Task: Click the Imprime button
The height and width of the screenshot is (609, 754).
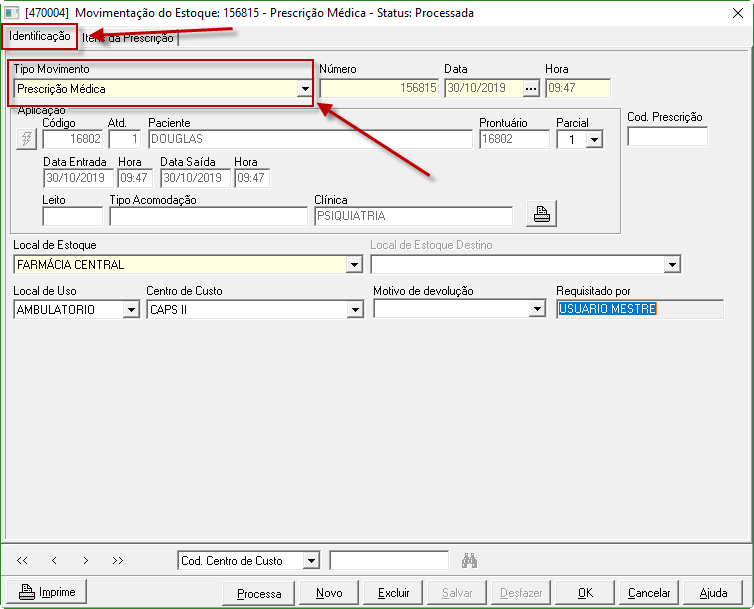Action: click(x=47, y=592)
